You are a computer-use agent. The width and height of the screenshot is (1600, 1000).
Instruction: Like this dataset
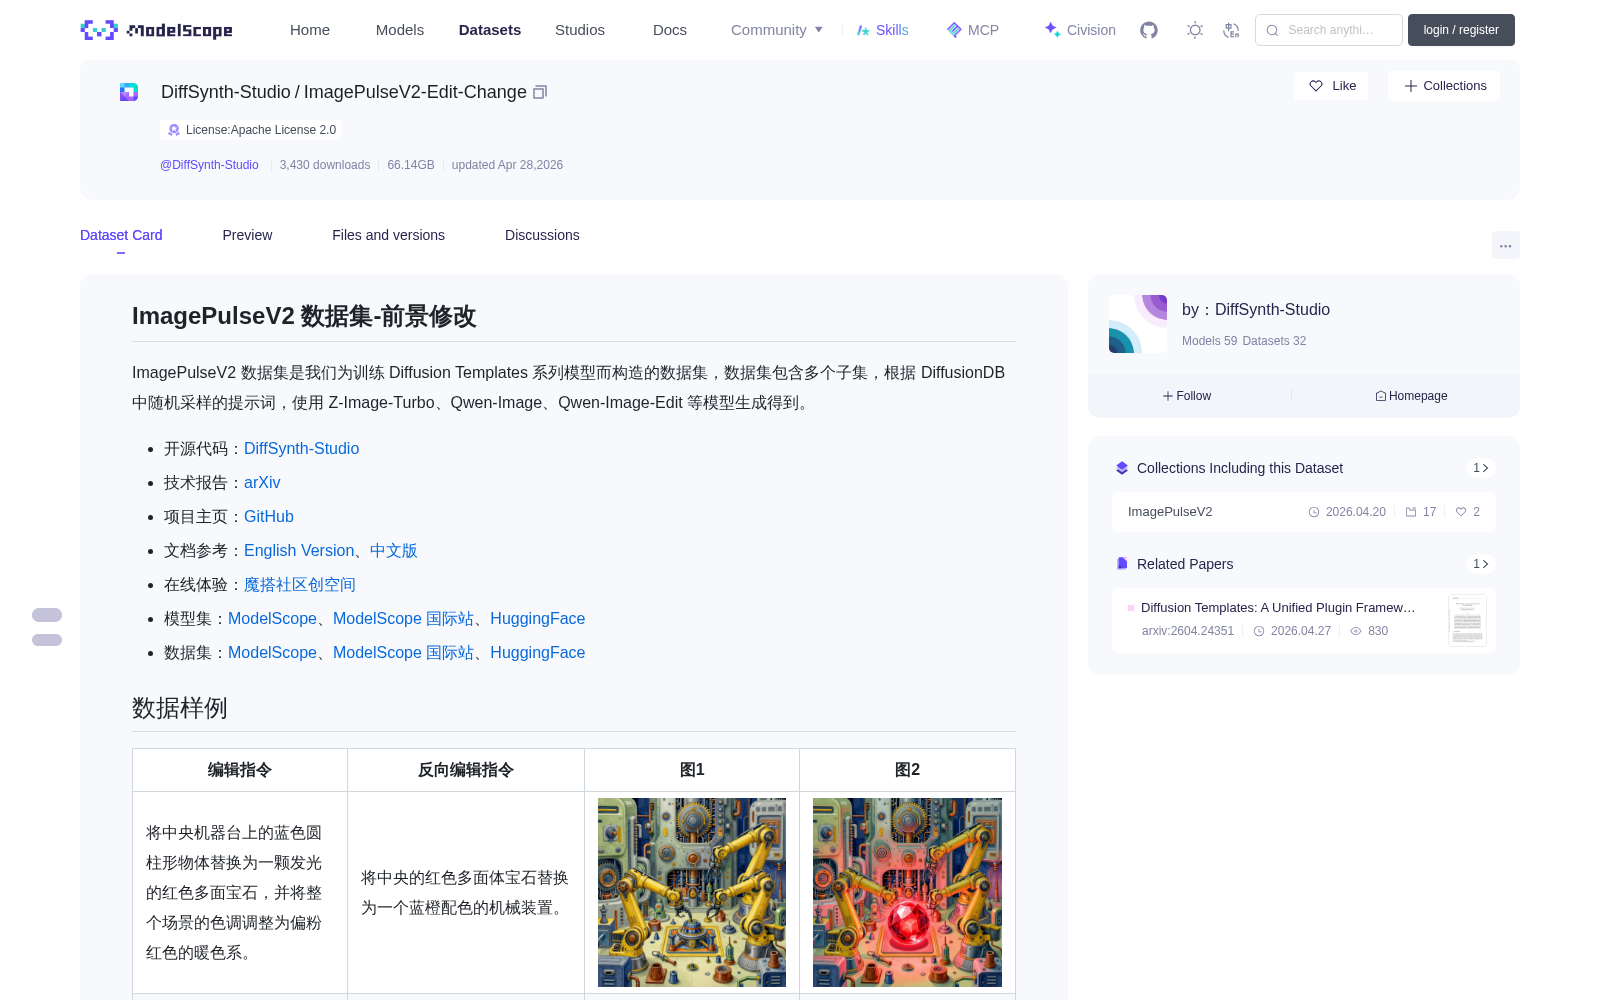pos(1331,86)
